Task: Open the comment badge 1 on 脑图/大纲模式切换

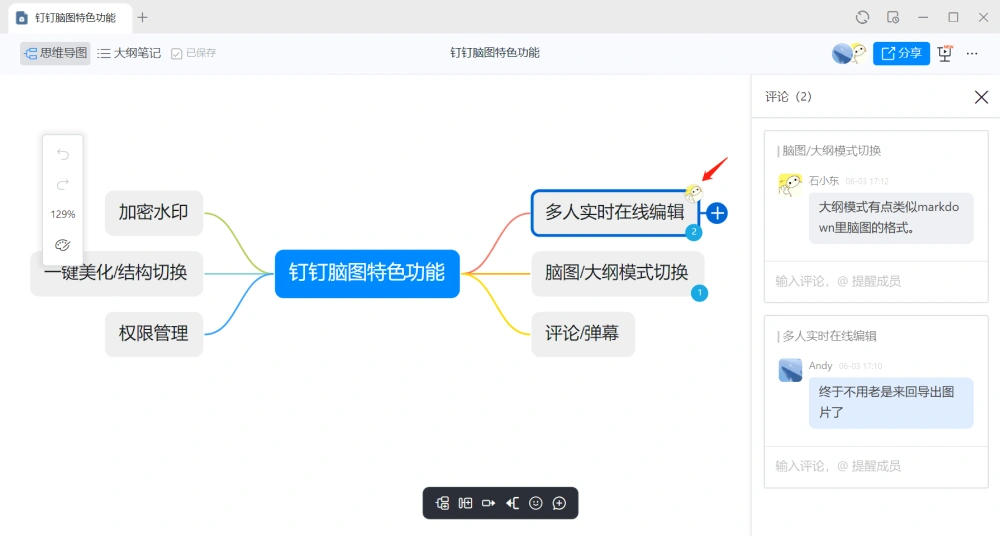Action: (700, 293)
